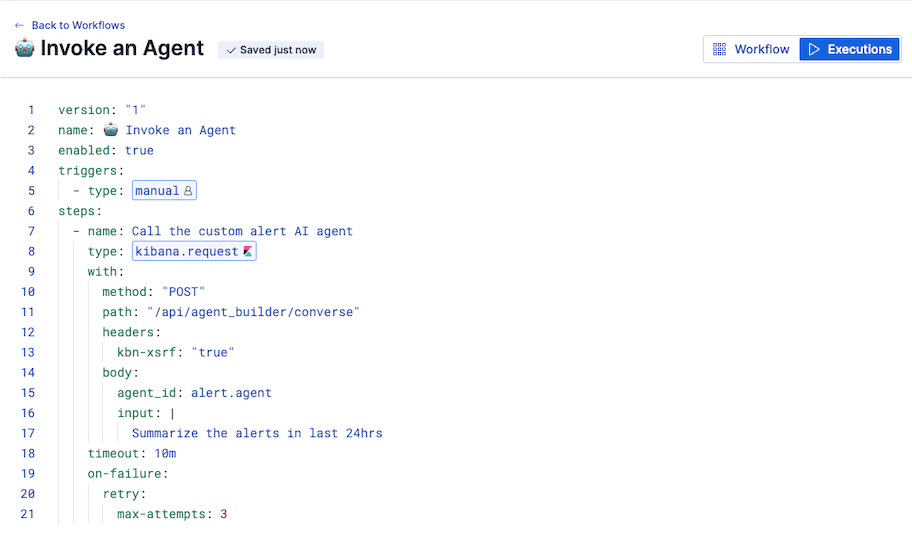The image size is (912, 535).
Task: Click the grid icon on the Workflow button
Action: click(719, 49)
